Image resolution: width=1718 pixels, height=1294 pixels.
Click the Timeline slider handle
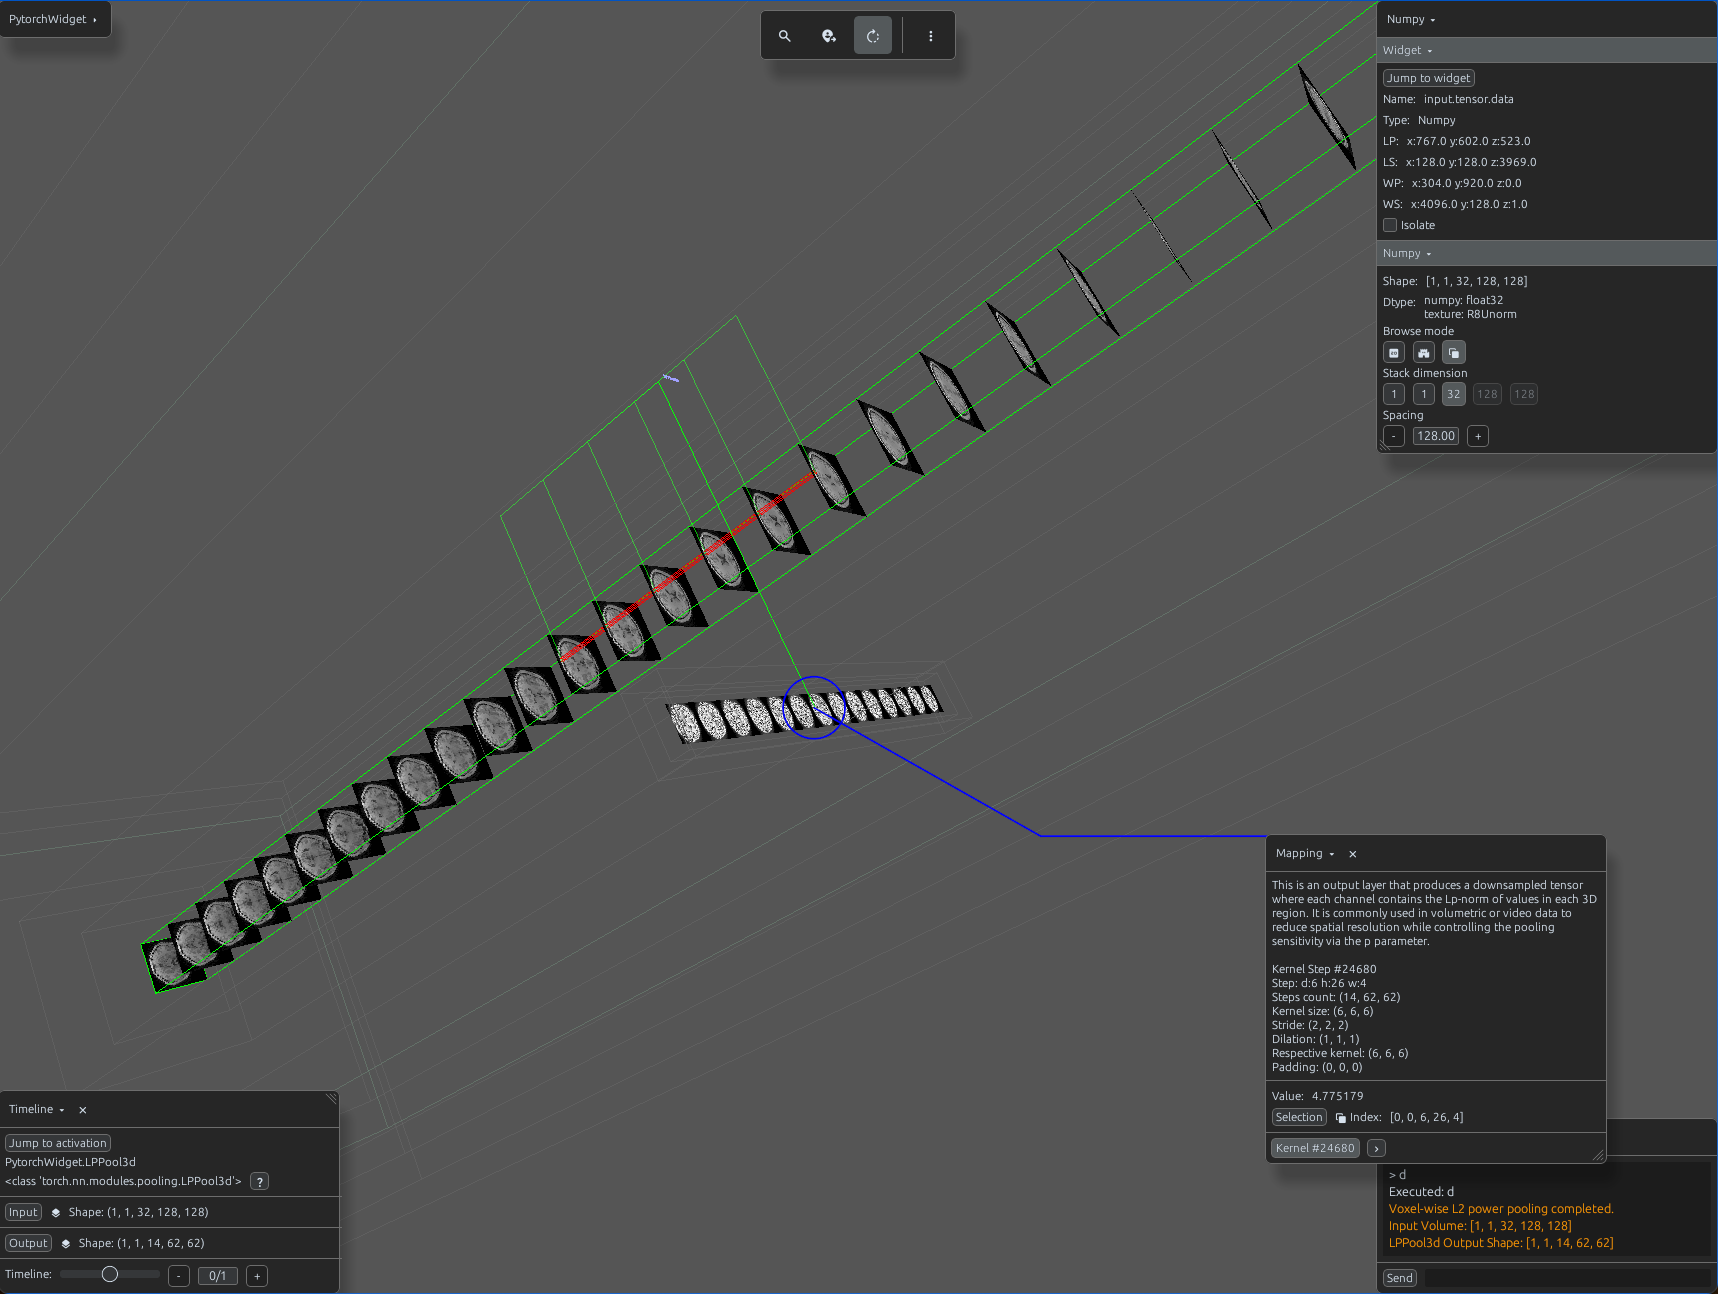point(110,1274)
